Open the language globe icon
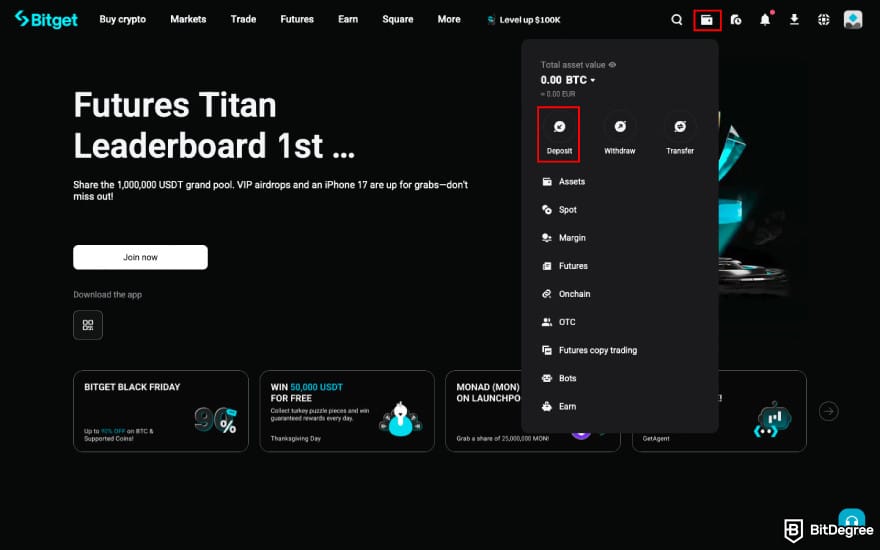 823,19
